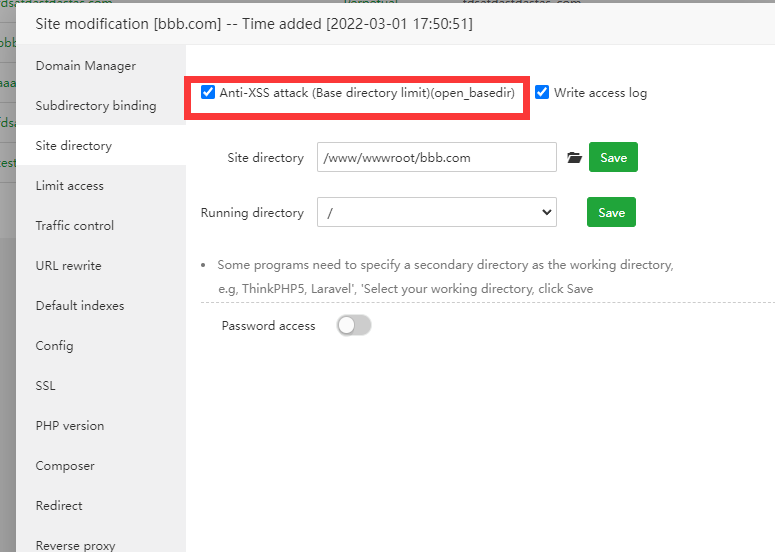This screenshot has height=552, width=775.
Task: Uncheck Anti-XSS attack open_basedir checkbox
Action: (x=208, y=93)
